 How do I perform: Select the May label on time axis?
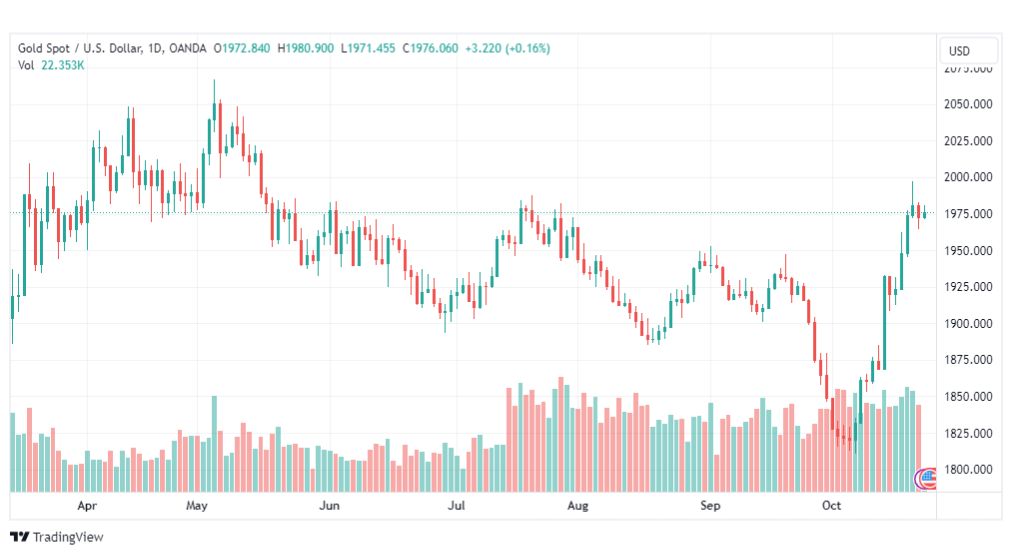(197, 505)
